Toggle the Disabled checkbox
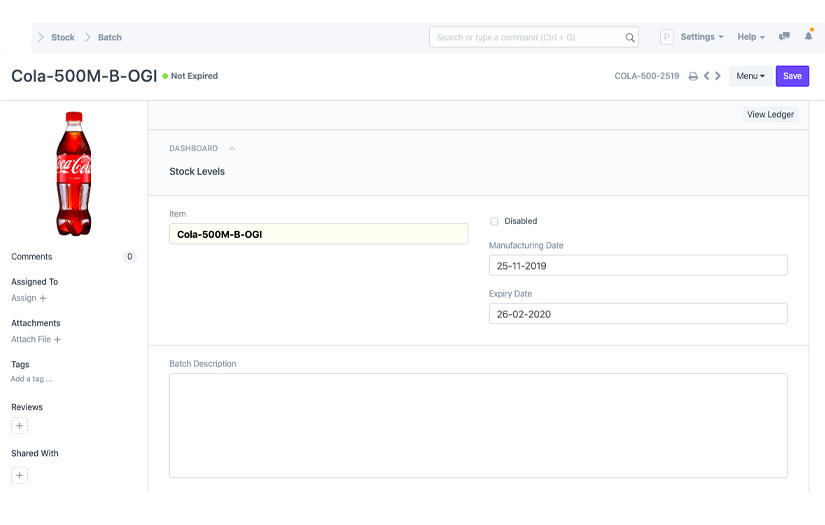Screen dimensions: 825x525 pyautogui.click(x=494, y=221)
